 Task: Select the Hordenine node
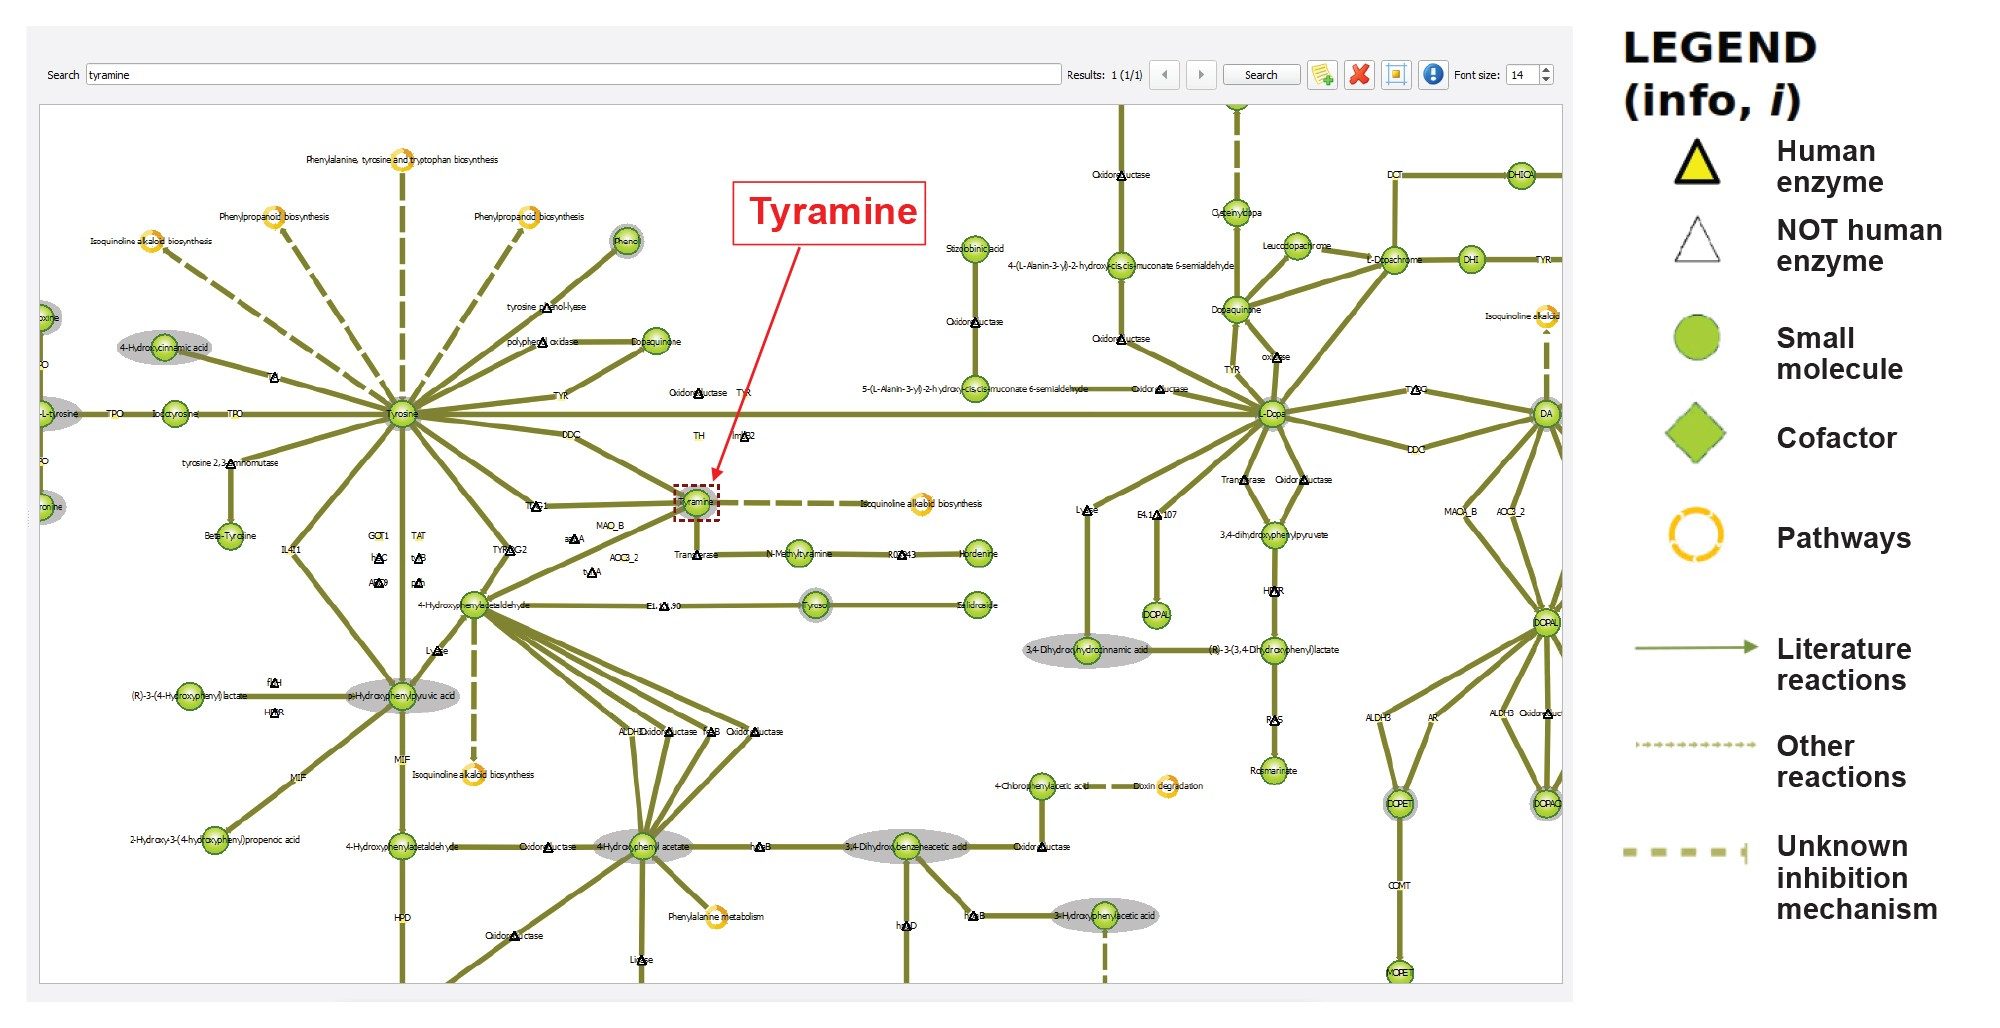(978, 554)
